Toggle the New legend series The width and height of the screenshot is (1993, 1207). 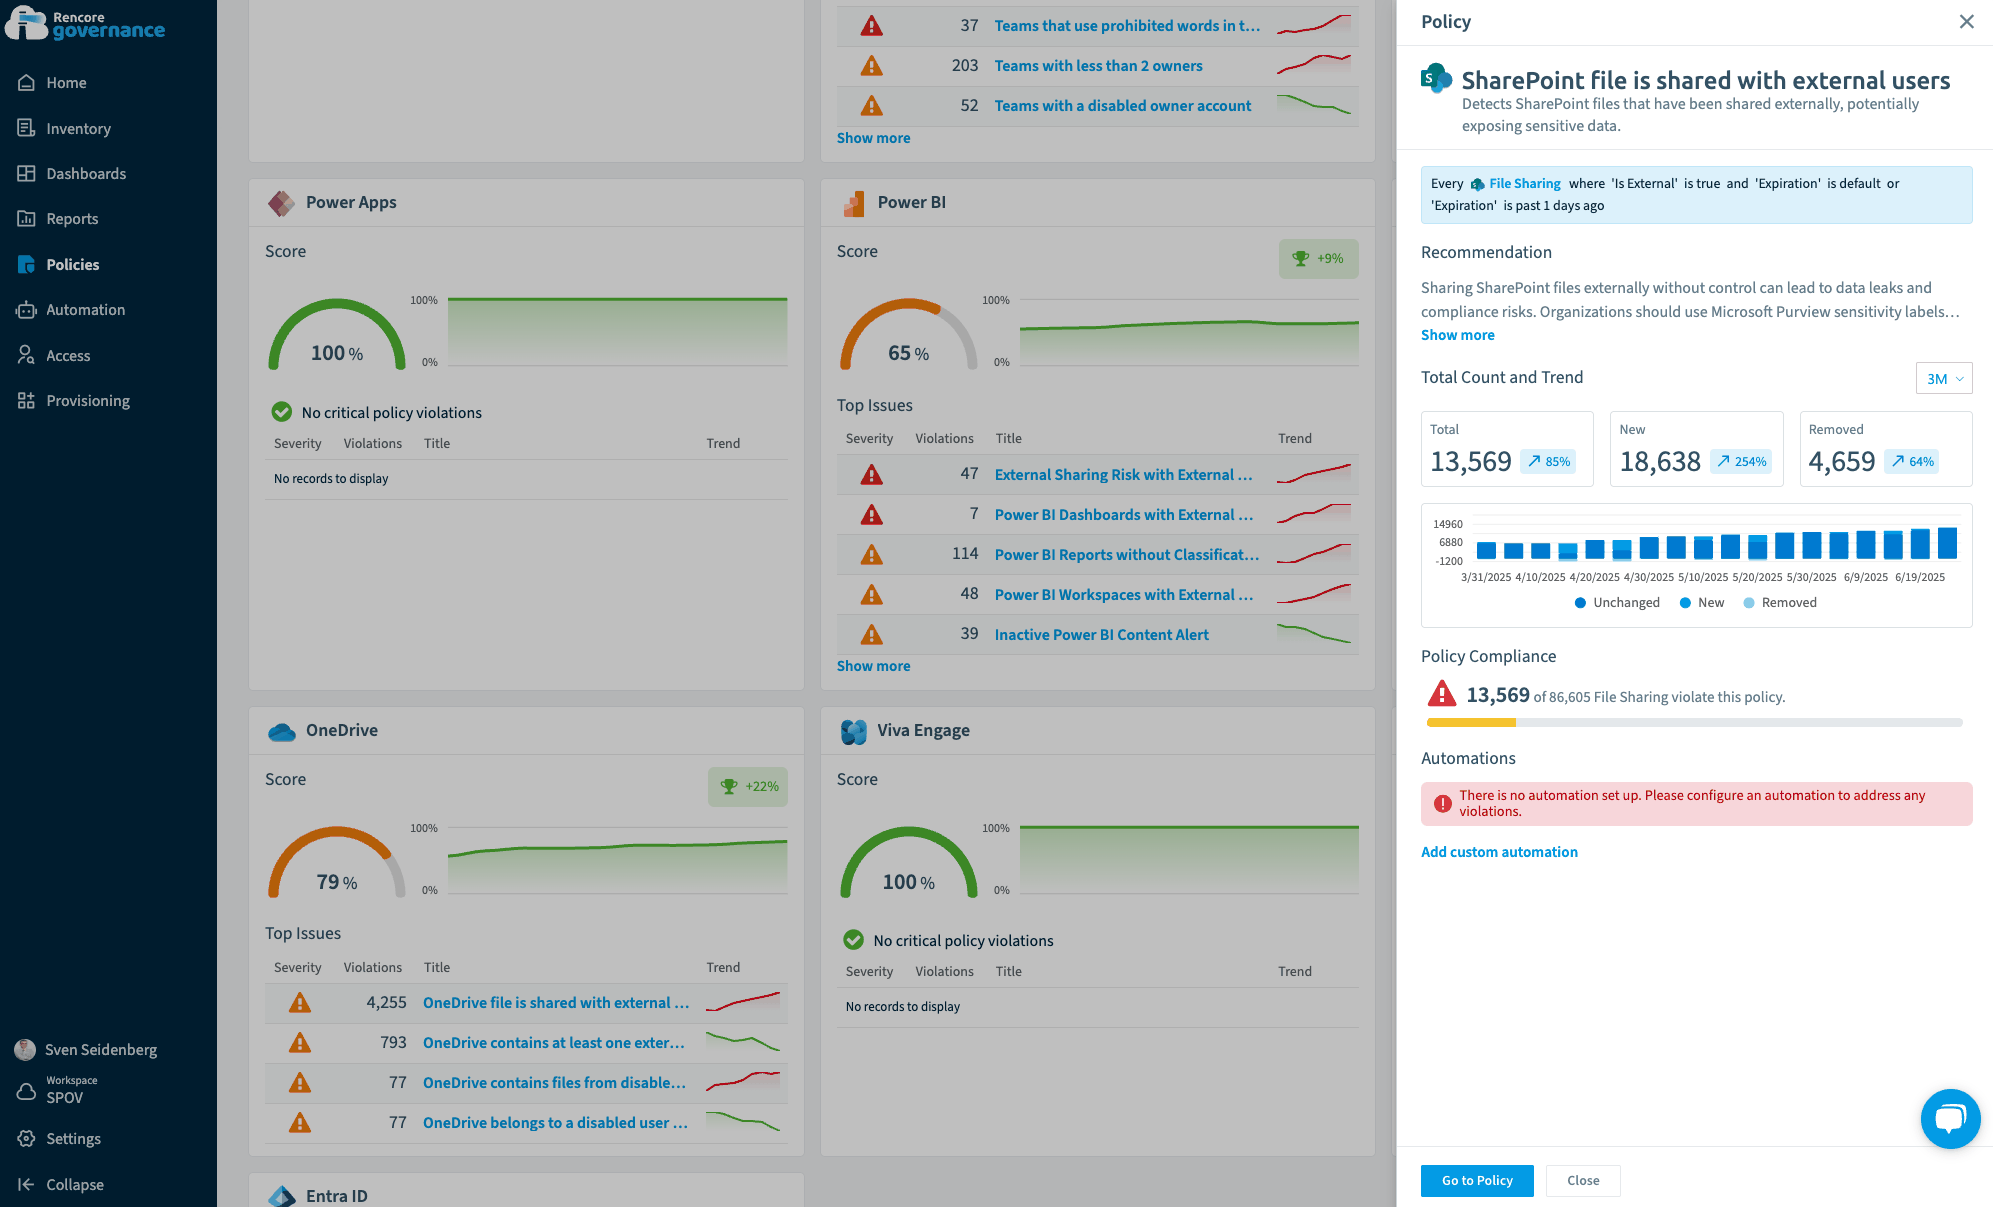pyautogui.click(x=1702, y=603)
